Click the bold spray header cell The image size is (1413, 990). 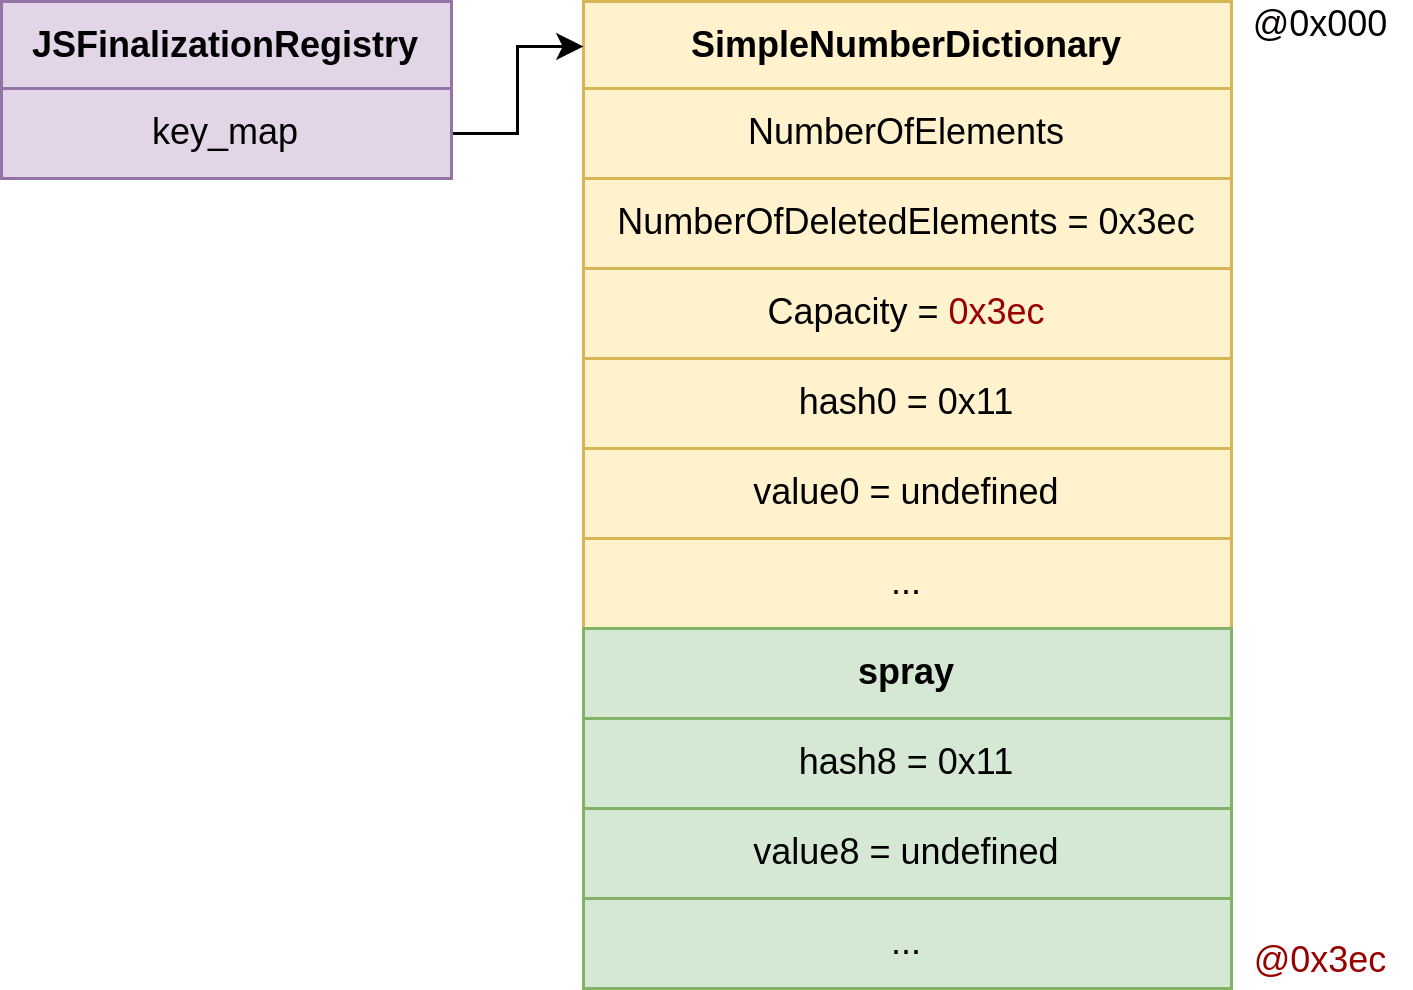coord(906,672)
